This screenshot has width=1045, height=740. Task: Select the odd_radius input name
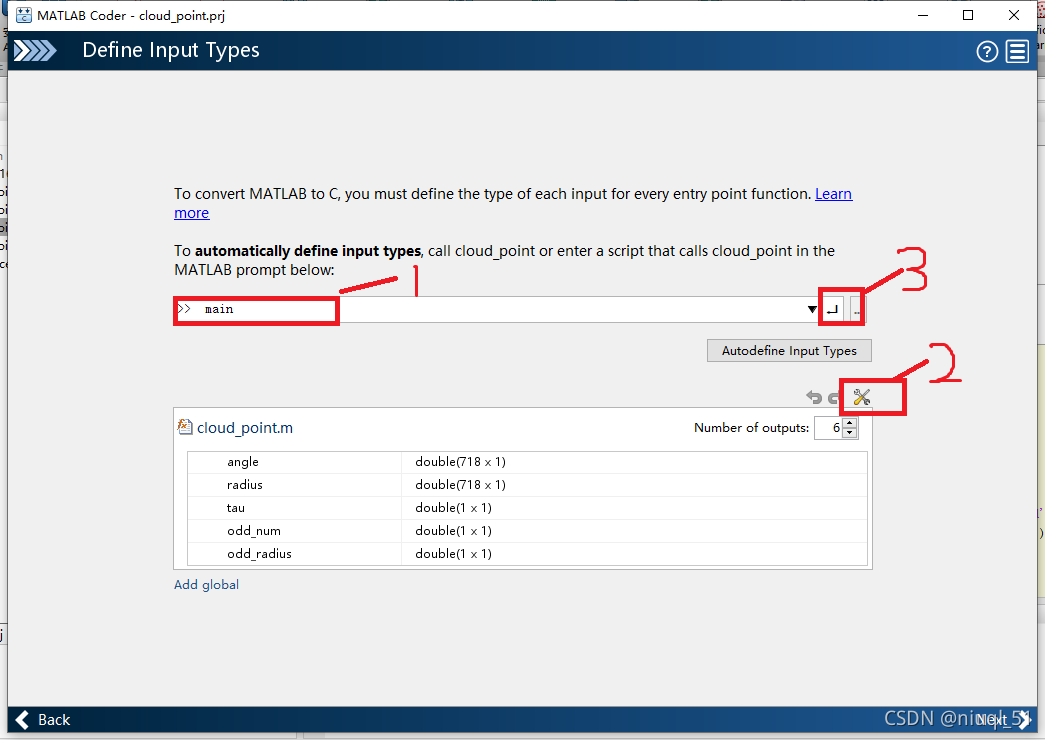(x=259, y=554)
